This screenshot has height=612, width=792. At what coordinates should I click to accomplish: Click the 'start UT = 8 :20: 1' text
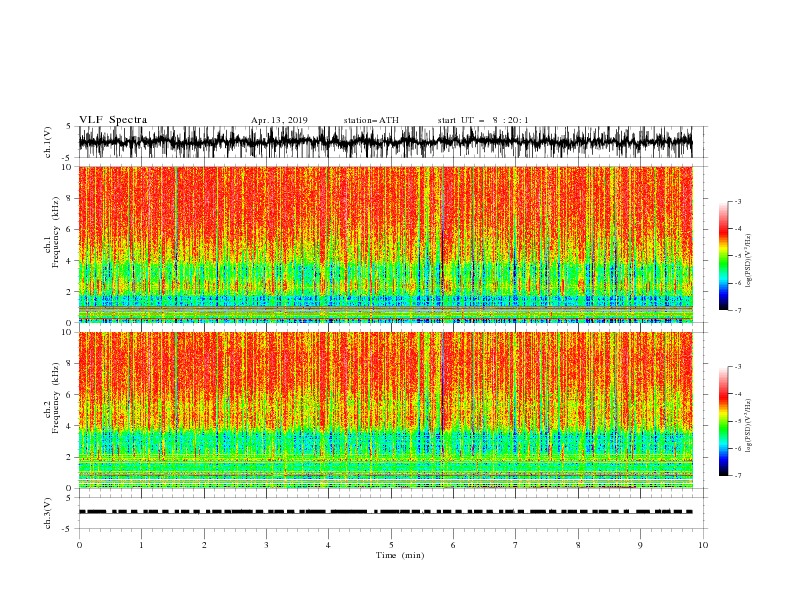[483, 120]
